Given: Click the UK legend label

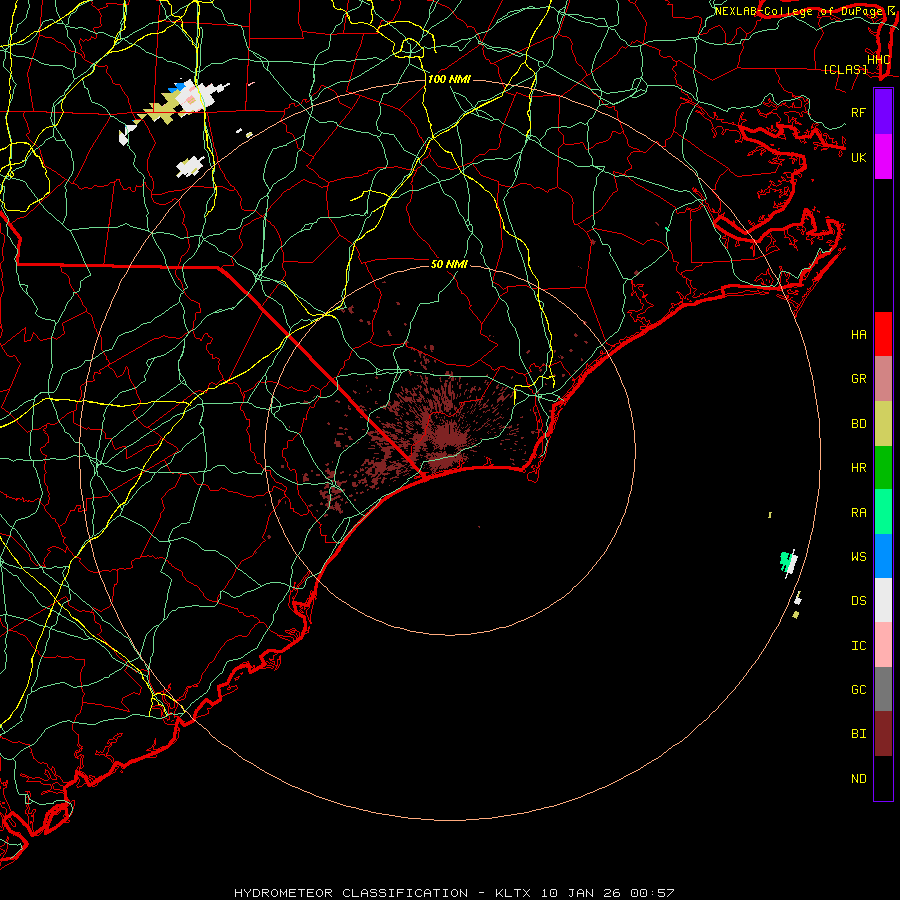Looking at the screenshot, I should pyautogui.click(x=858, y=157).
